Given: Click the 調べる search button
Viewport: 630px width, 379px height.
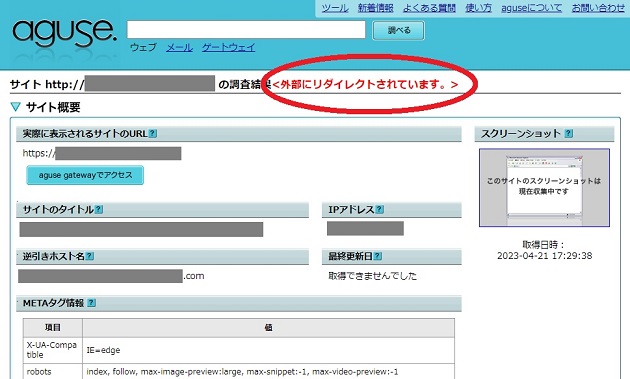Looking at the screenshot, I should coord(399,31).
